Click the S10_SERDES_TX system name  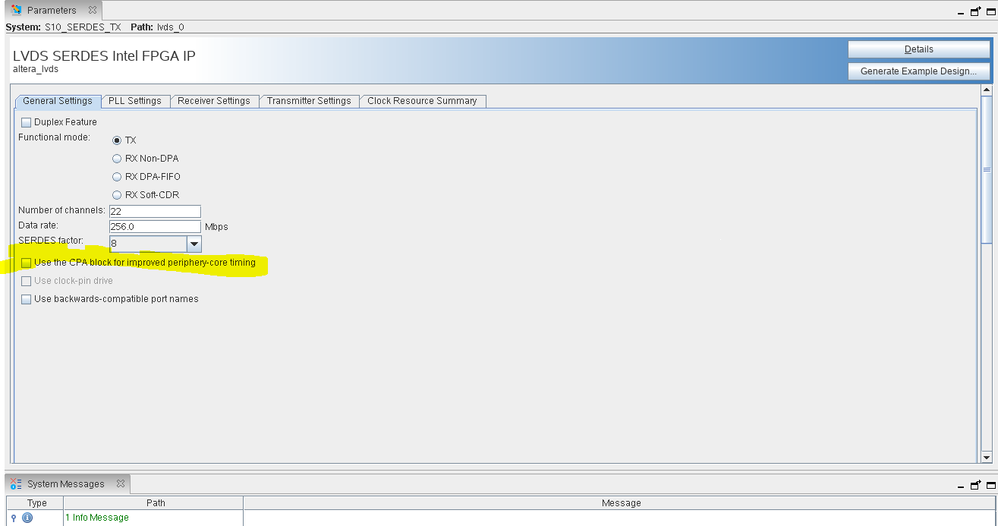82,27
